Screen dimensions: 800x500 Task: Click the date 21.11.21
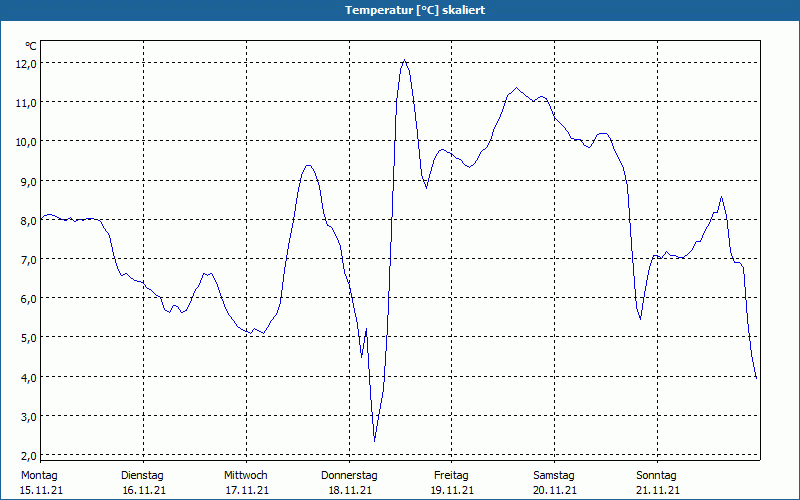[658, 491]
